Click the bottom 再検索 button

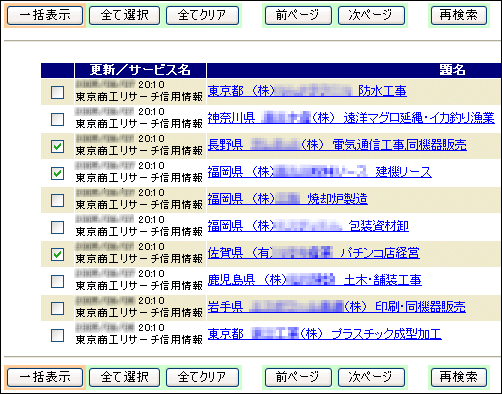(x=459, y=377)
